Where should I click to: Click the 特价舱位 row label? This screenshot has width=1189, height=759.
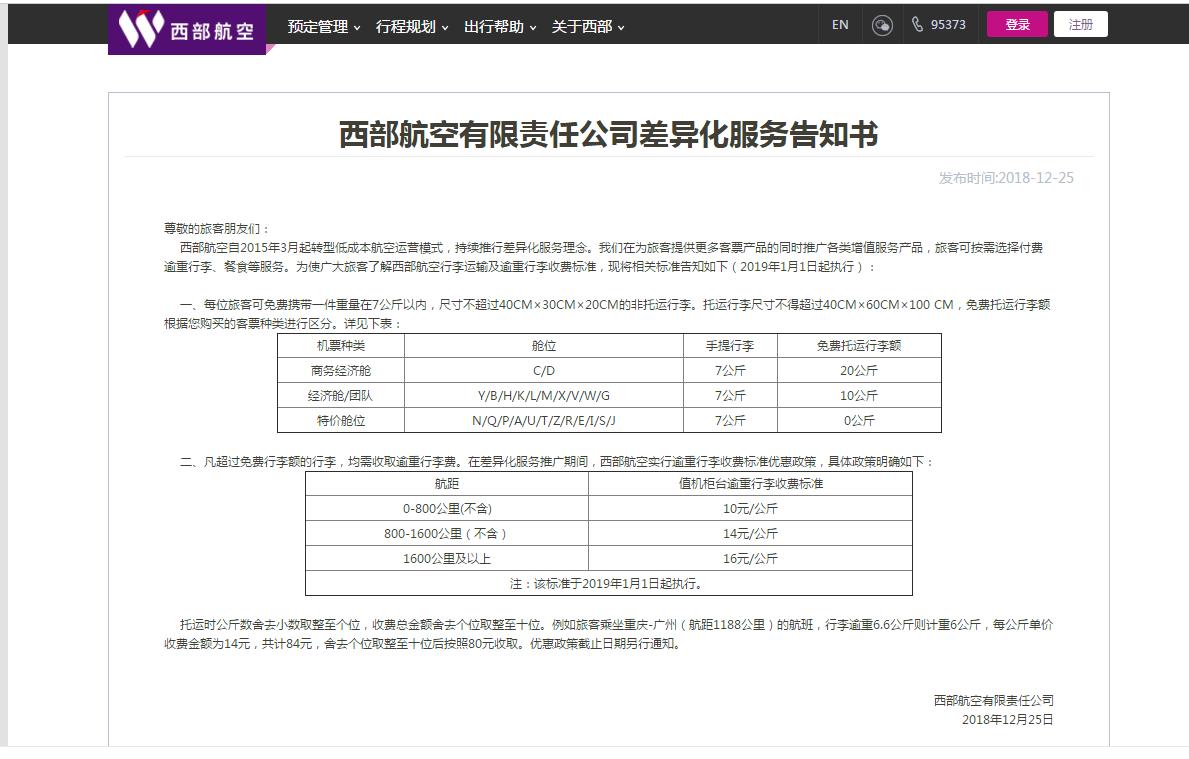341,421
